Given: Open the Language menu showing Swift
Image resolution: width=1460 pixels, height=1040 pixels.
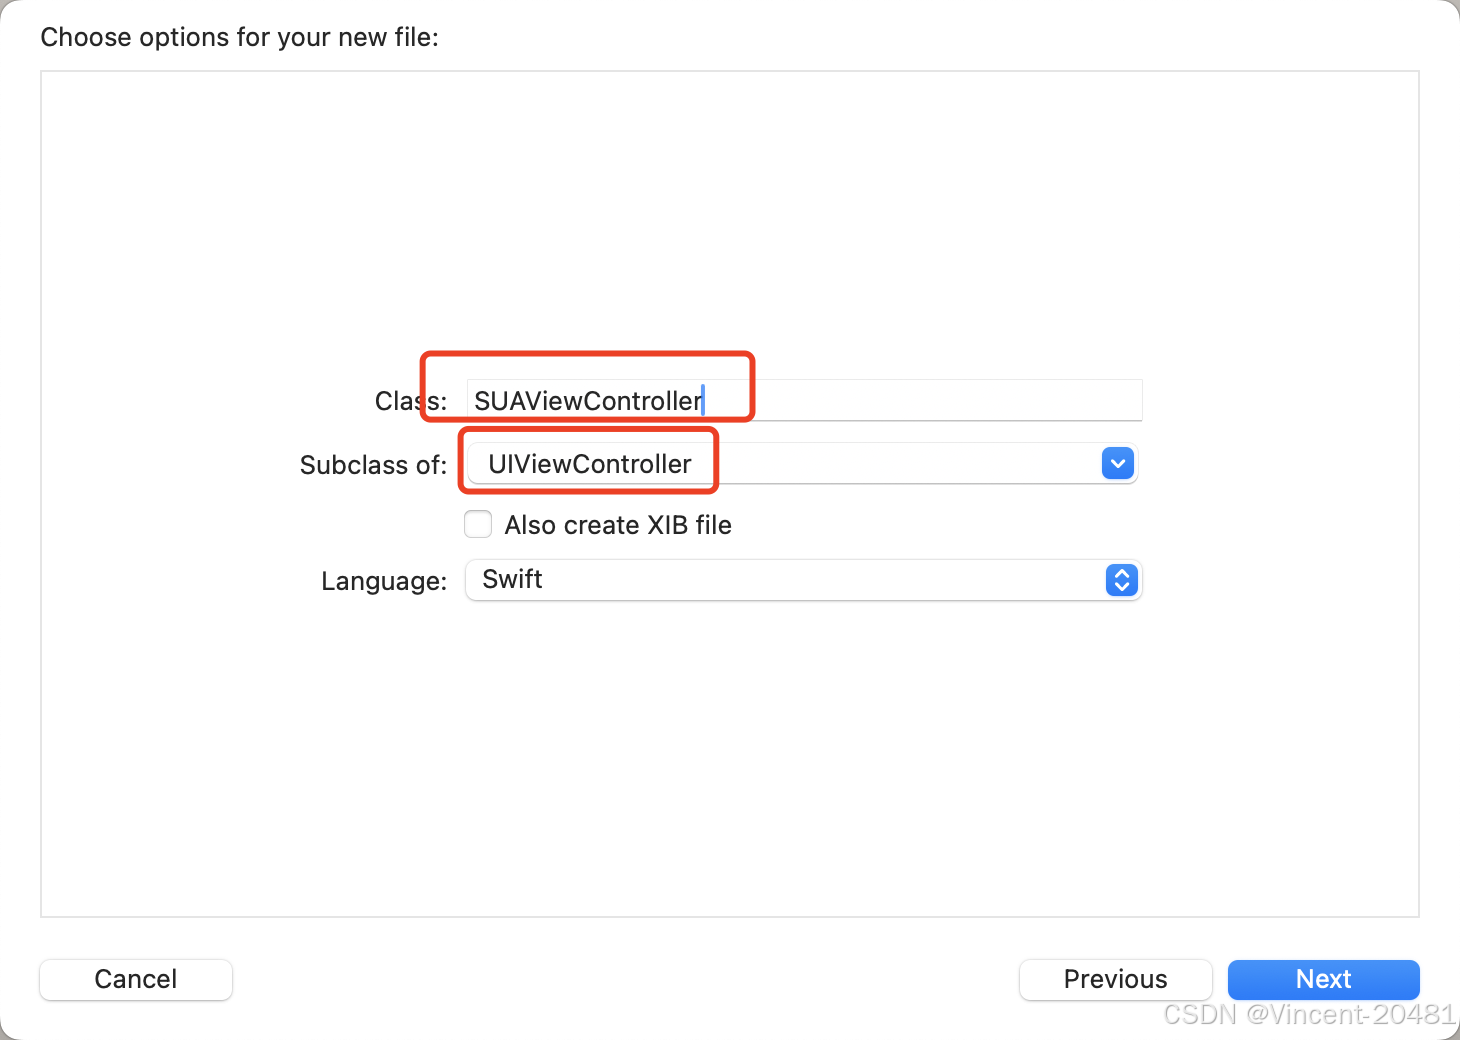Looking at the screenshot, I should (x=804, y=580).
